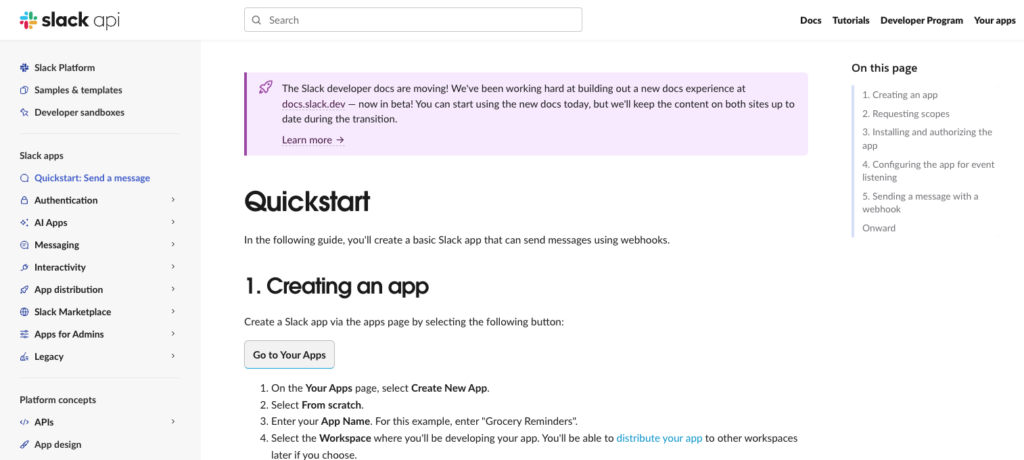Image resolution: width=1024 pixels, height=460 pixels.
Task: Click the rocket icon in the banner
Action: click(265, 88)
